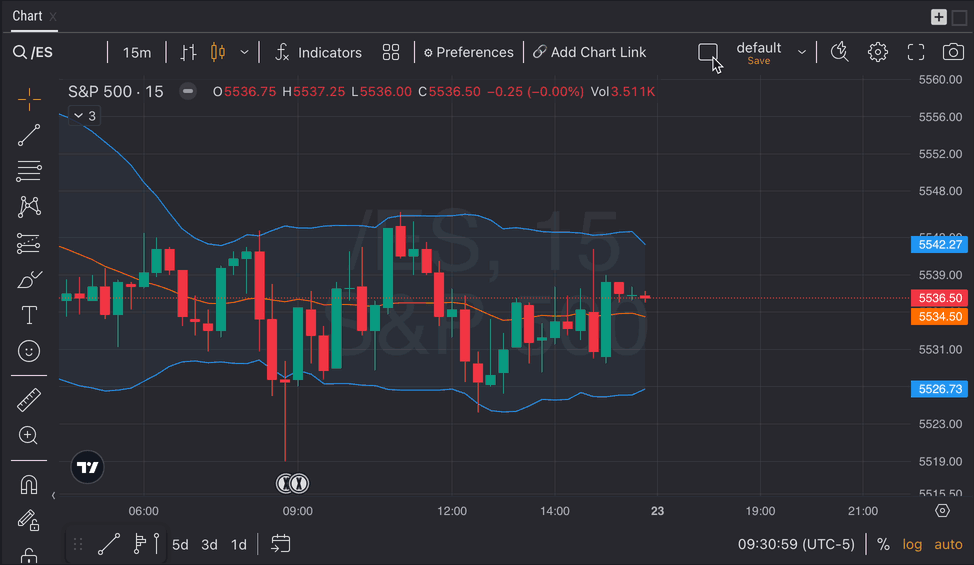Open the emoji icons tool
Screen dimensions: 974x565
[x=29, y=351]
